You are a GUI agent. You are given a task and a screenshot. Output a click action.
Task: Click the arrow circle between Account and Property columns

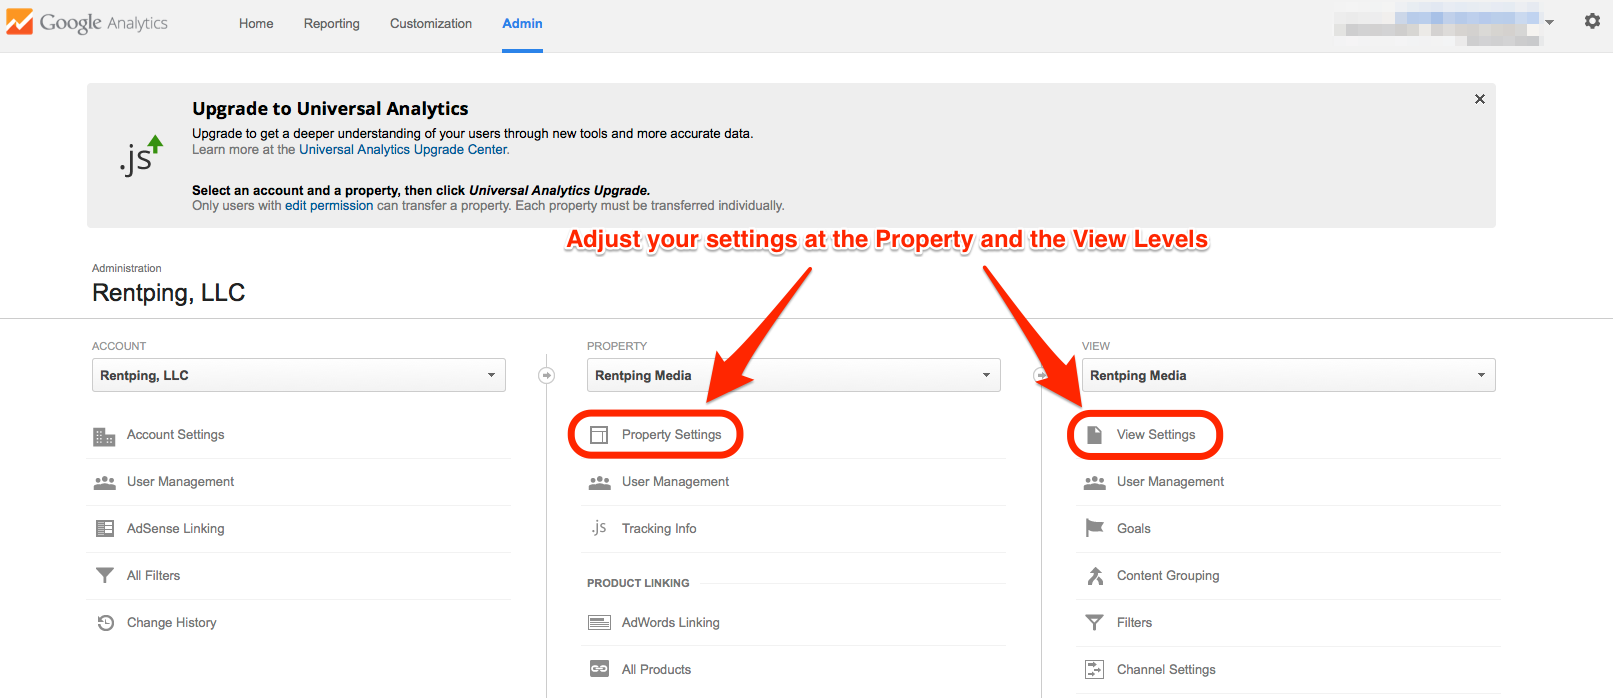click(x=546, y=375)
